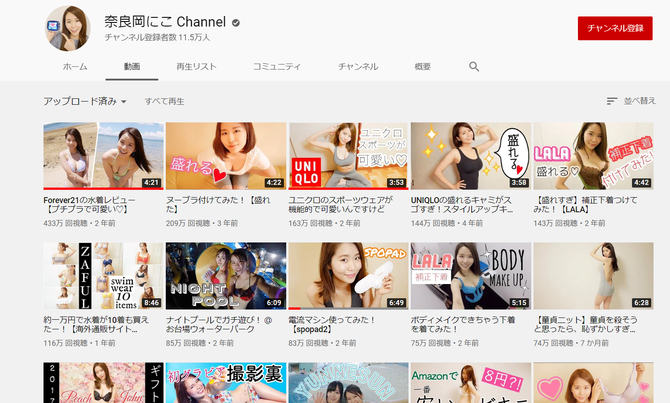Viewport: 670px width, 403px height.
Task: Click title 電流マシン使ってみた！
Action: point(332,324)
